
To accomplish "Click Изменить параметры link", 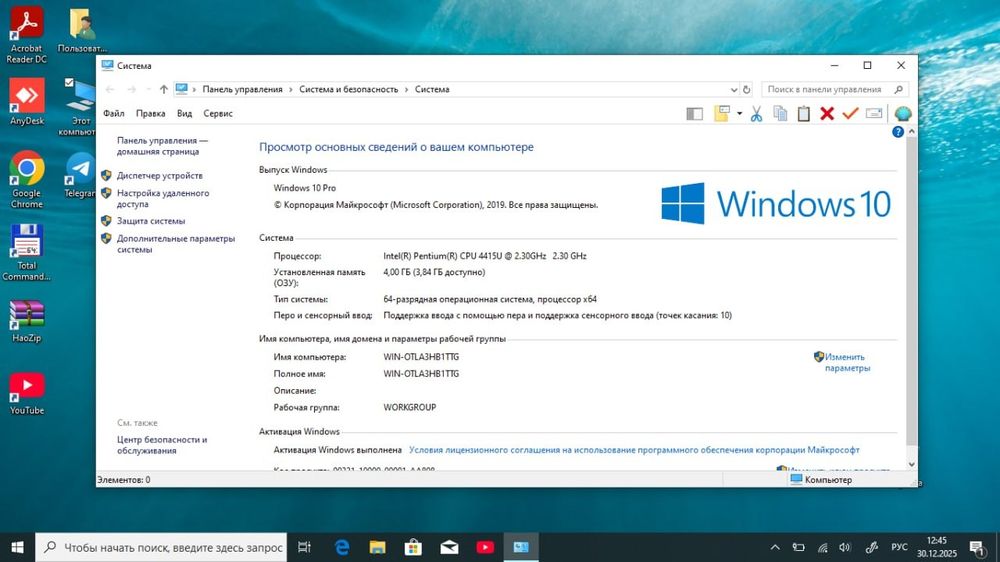I will point(847,362).
